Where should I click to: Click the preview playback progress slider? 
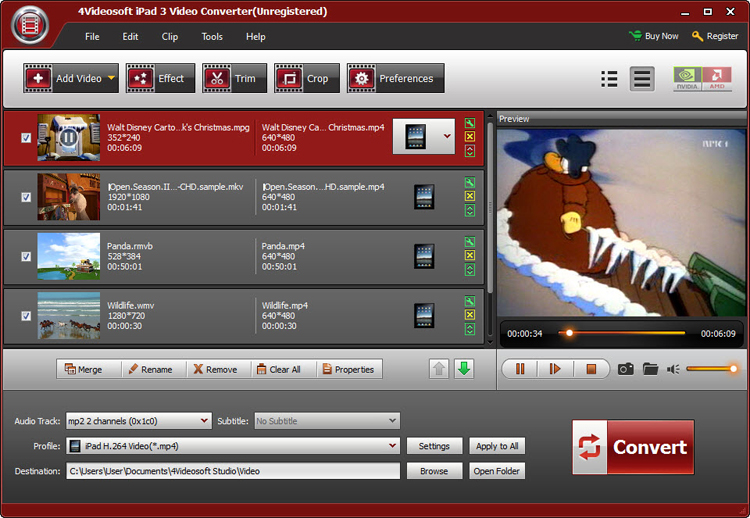coord(622,333)
